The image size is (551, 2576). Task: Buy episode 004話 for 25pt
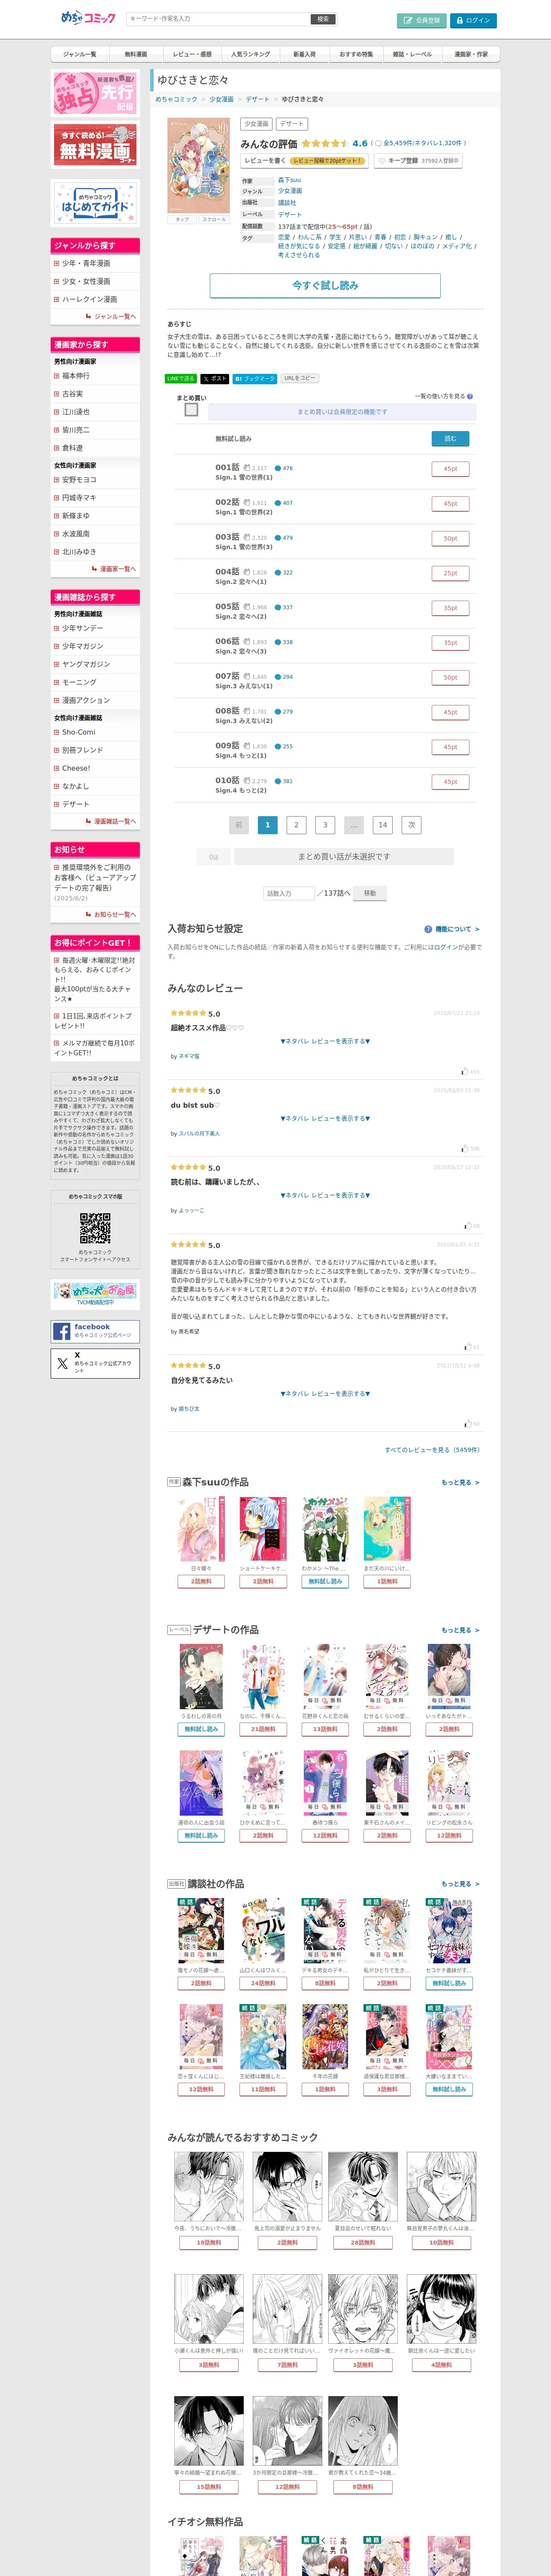(450, 573)
